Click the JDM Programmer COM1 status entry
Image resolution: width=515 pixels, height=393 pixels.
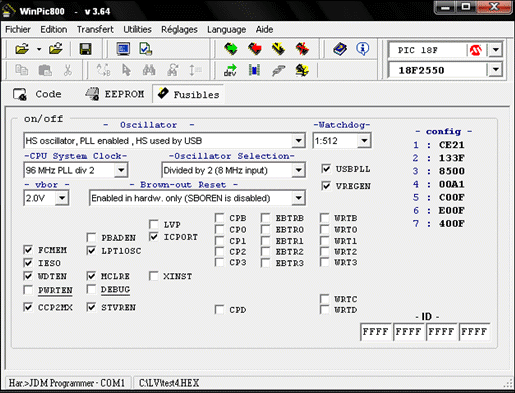click(67, 383)
